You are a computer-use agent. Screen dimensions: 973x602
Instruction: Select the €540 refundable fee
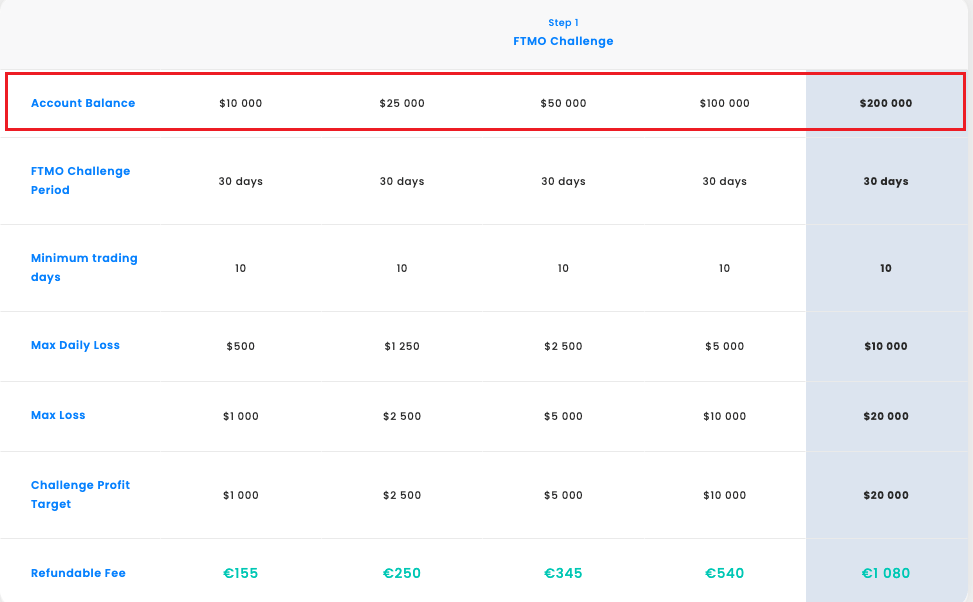coord(725,573)
